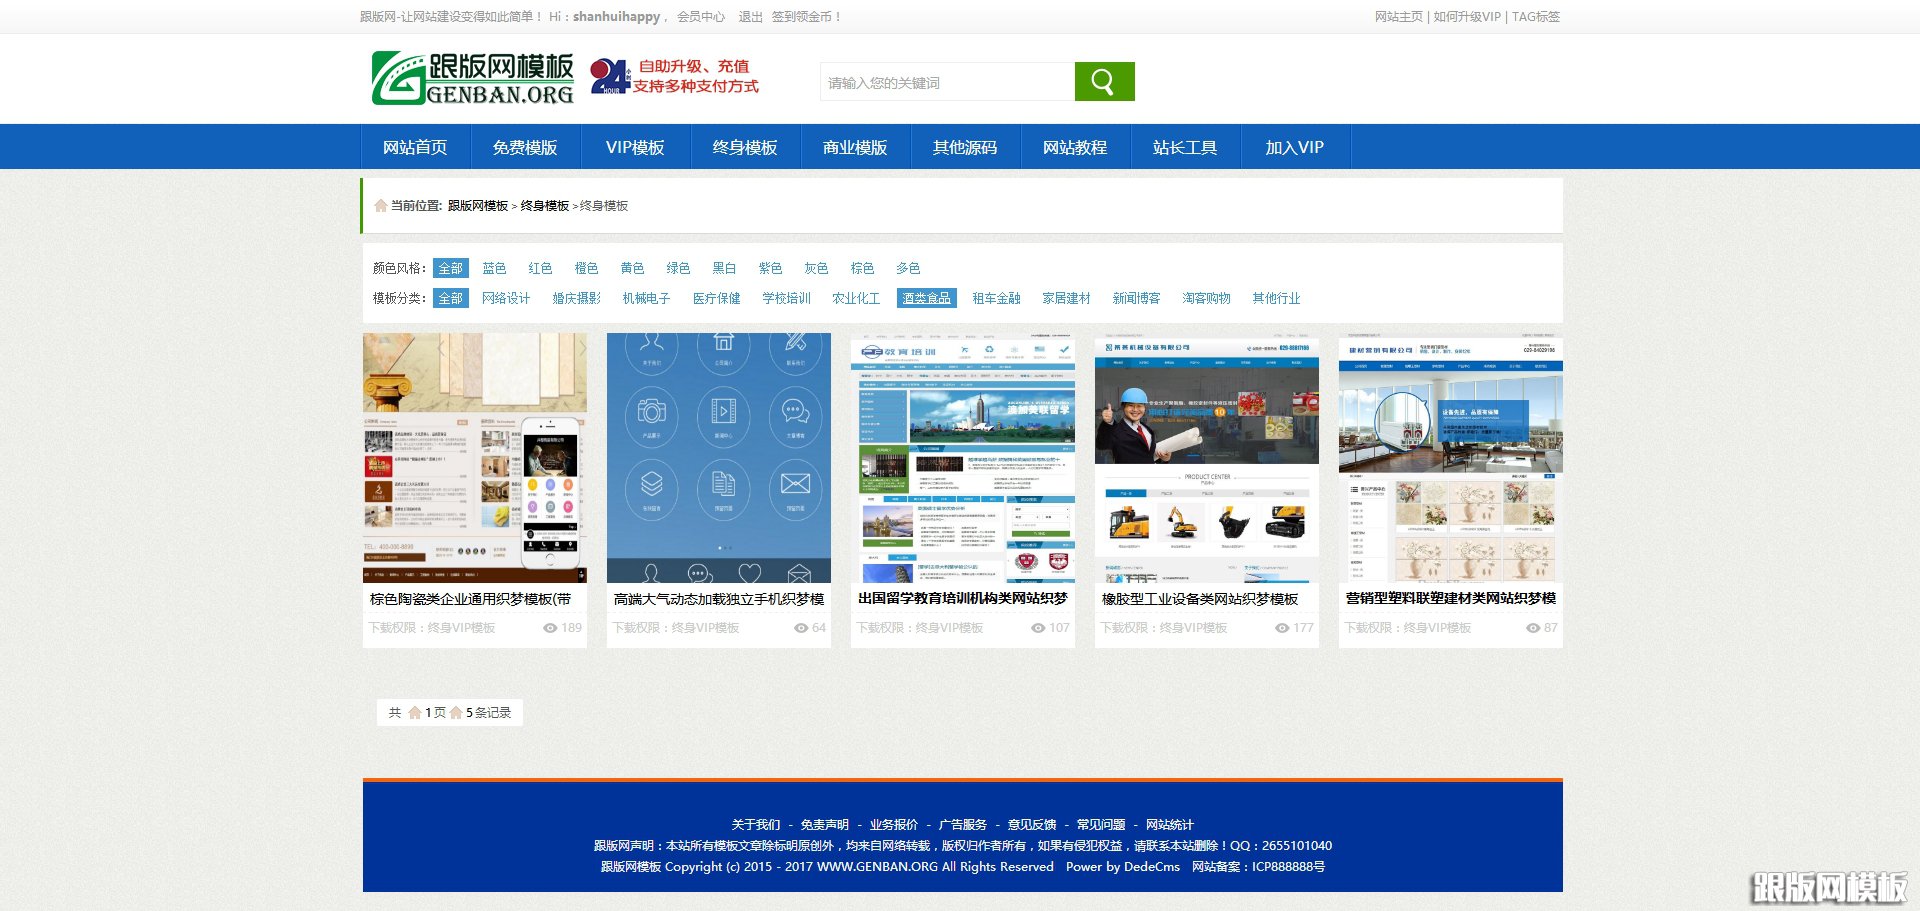The image size is (1920, 911).
Task: Click the eye icon on 出国留学教育培训 template
Action: [x=1037, y=628]
